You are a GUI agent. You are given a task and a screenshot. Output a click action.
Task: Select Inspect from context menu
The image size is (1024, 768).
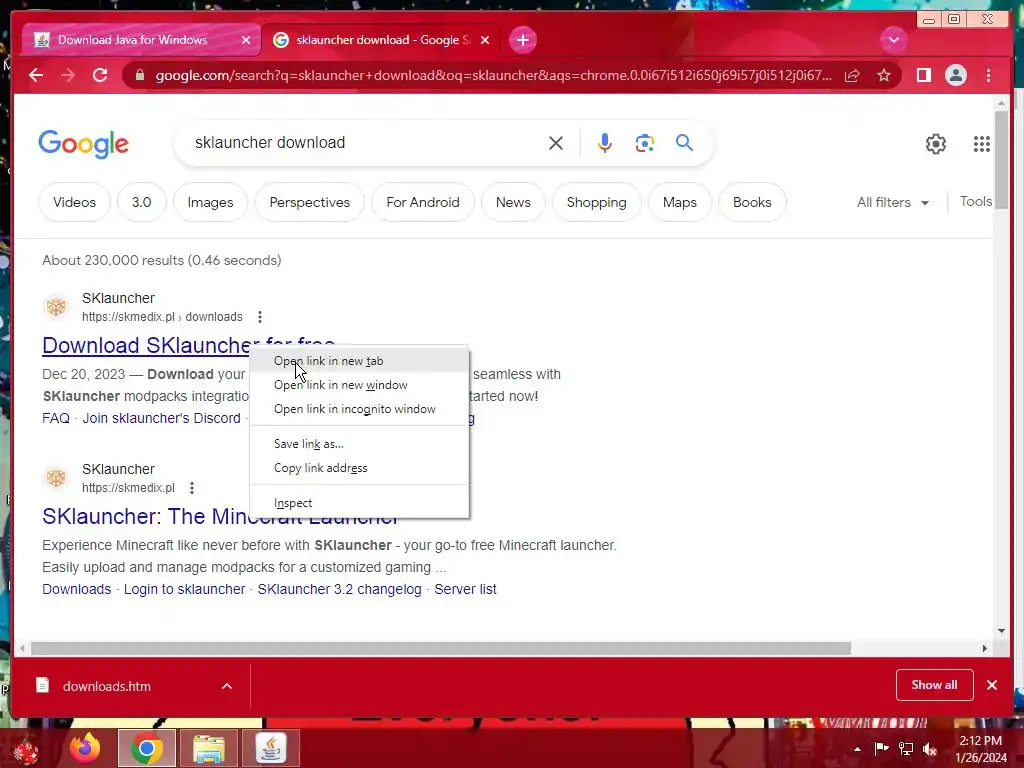coord(360,504)
